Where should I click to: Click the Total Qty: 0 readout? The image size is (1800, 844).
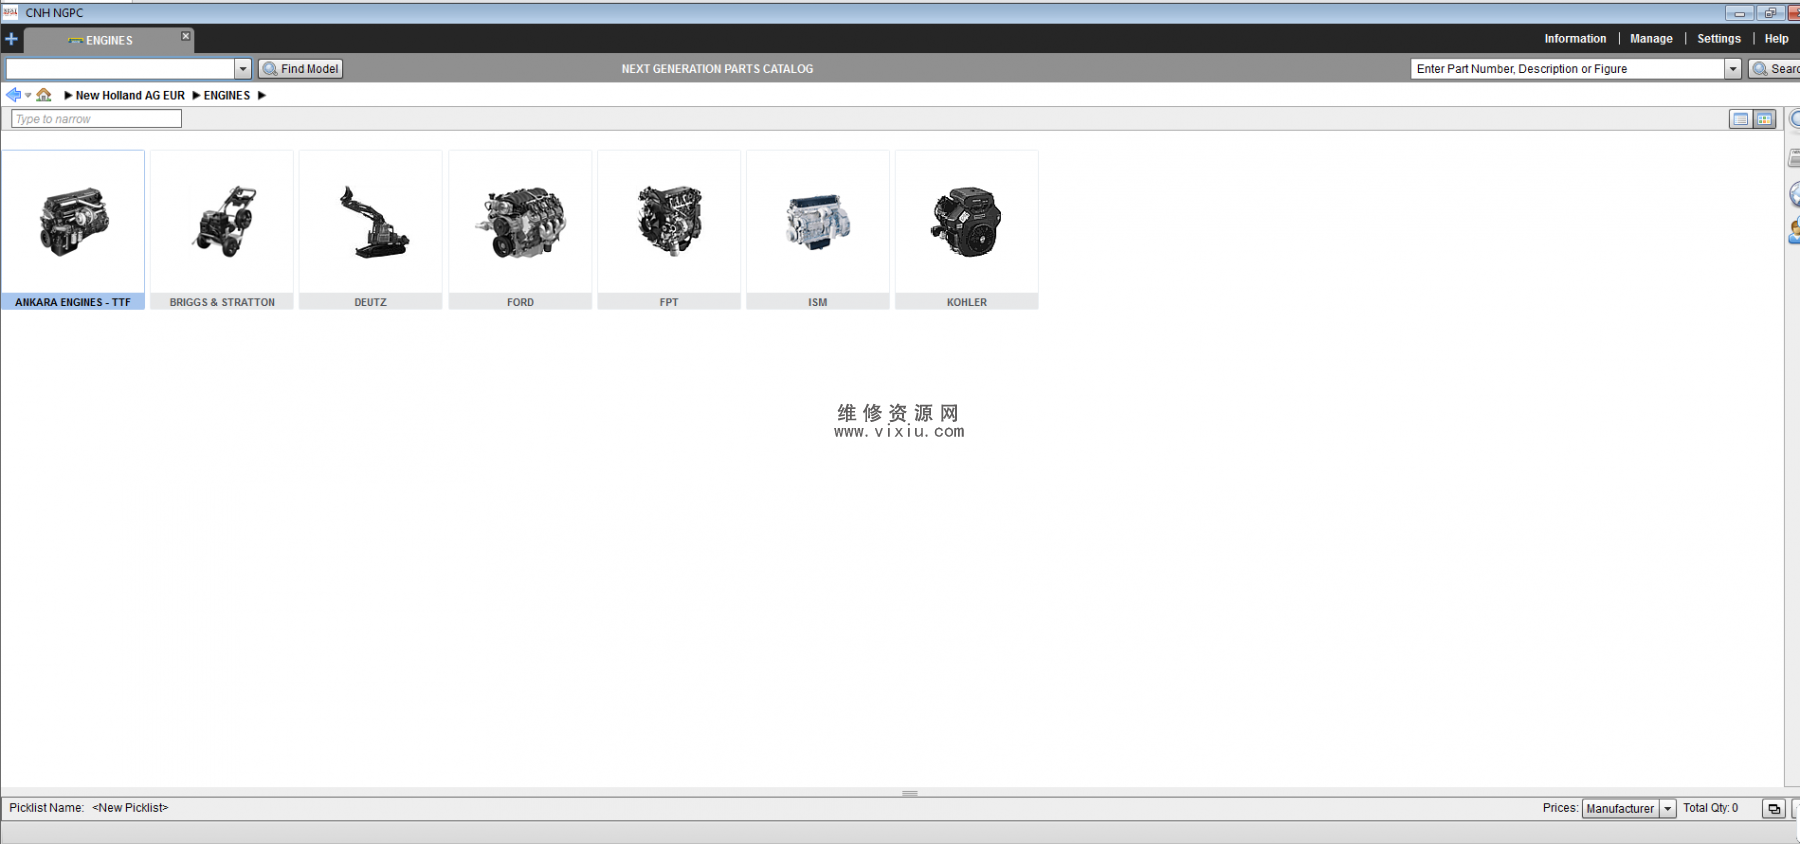(x=1710, y=808)
